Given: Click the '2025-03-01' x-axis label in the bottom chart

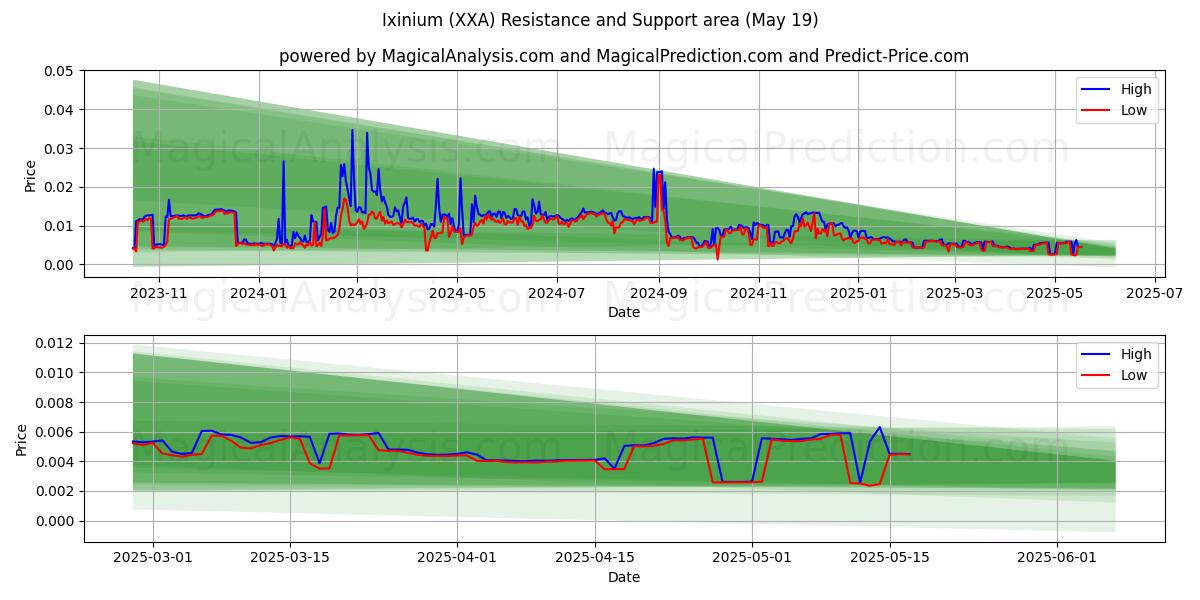Looking at the screenshot, I should click(x=152, y=559).
